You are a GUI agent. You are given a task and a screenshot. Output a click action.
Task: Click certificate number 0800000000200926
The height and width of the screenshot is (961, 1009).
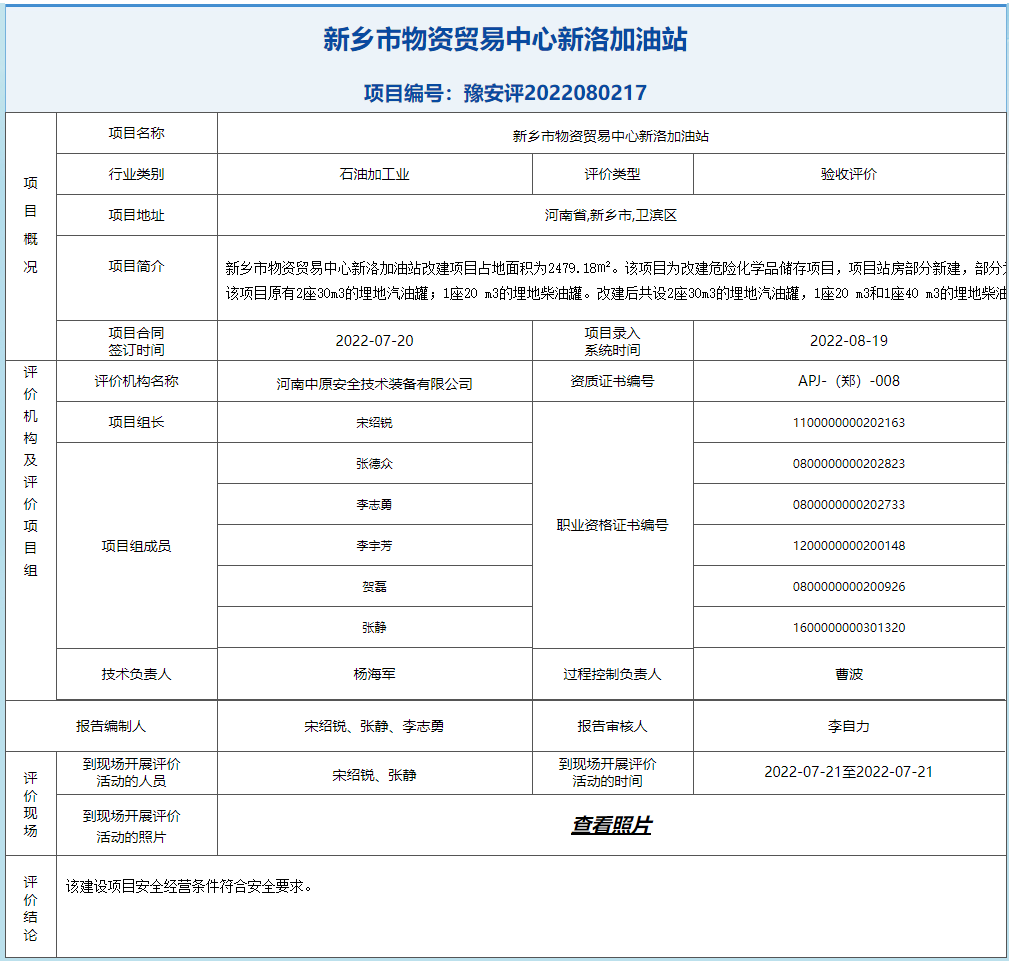pos(849,586)
